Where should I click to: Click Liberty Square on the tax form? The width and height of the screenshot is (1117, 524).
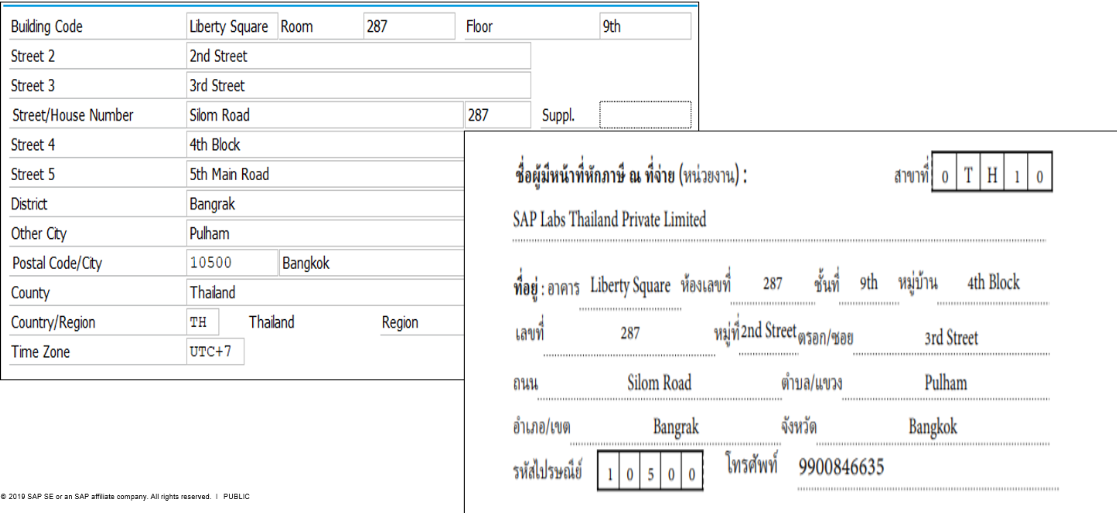point(630,285)
